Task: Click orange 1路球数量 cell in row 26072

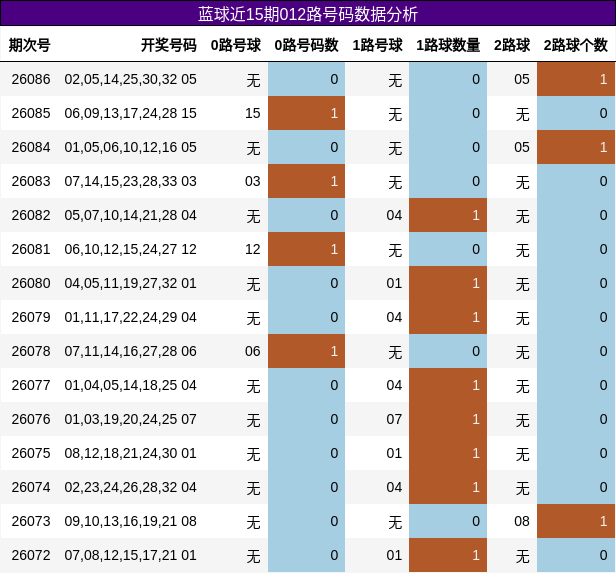Action: pos(448,555)
